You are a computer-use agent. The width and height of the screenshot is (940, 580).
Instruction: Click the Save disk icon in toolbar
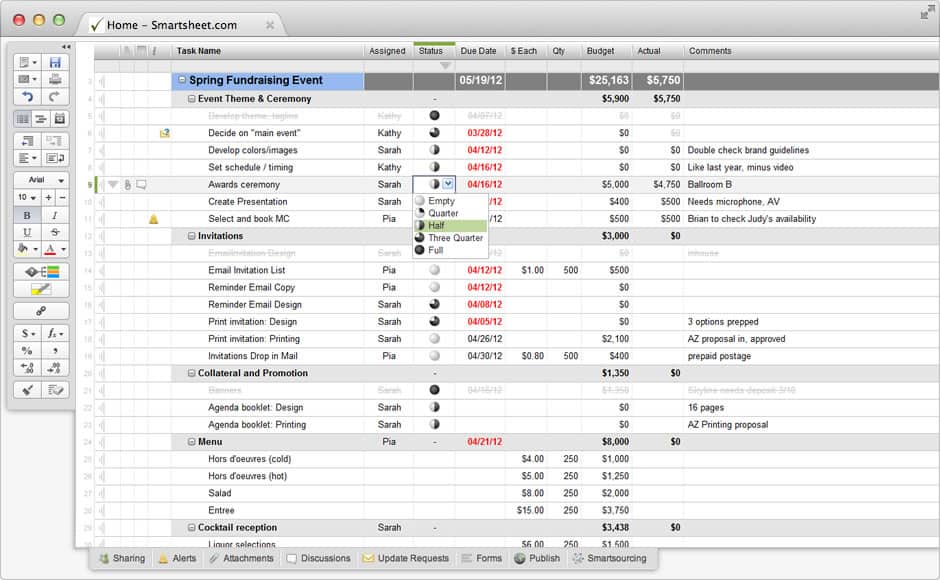click(x=55, y=62)
